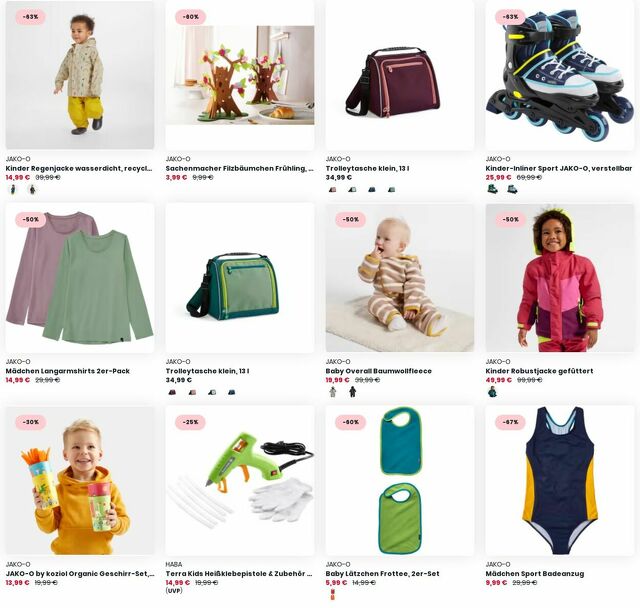Choose first color swatch of burgundy Trolleytasche
Viewport: 640px width, 608px height.
(333, 189)
